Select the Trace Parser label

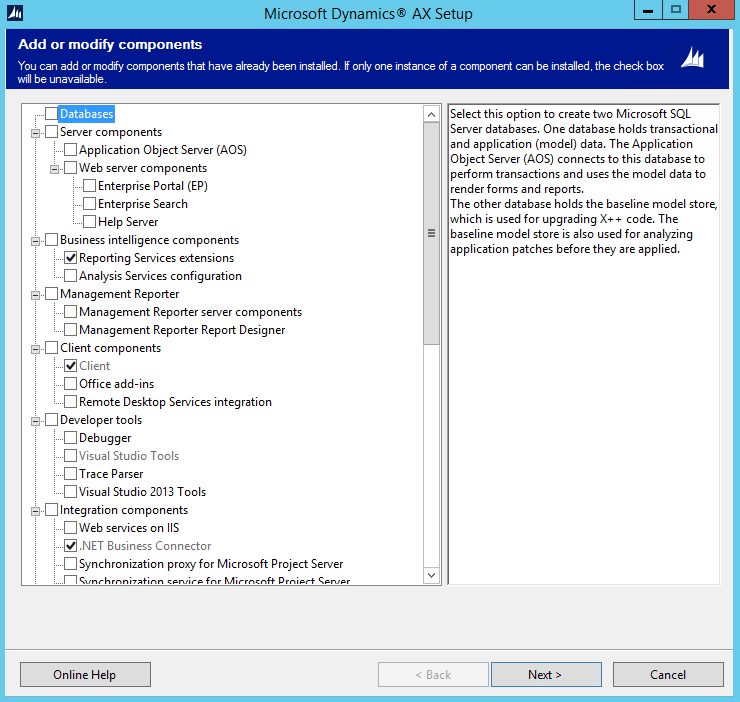111,474
